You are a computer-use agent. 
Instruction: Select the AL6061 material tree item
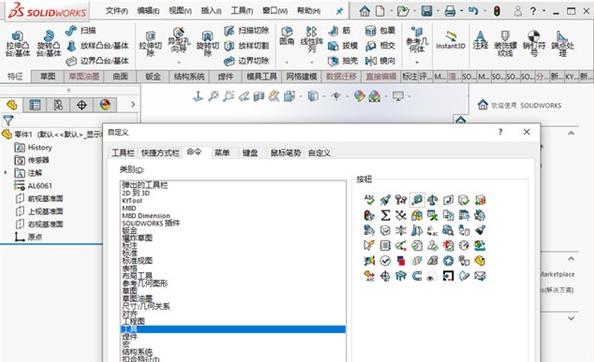(x=33, y=186)
